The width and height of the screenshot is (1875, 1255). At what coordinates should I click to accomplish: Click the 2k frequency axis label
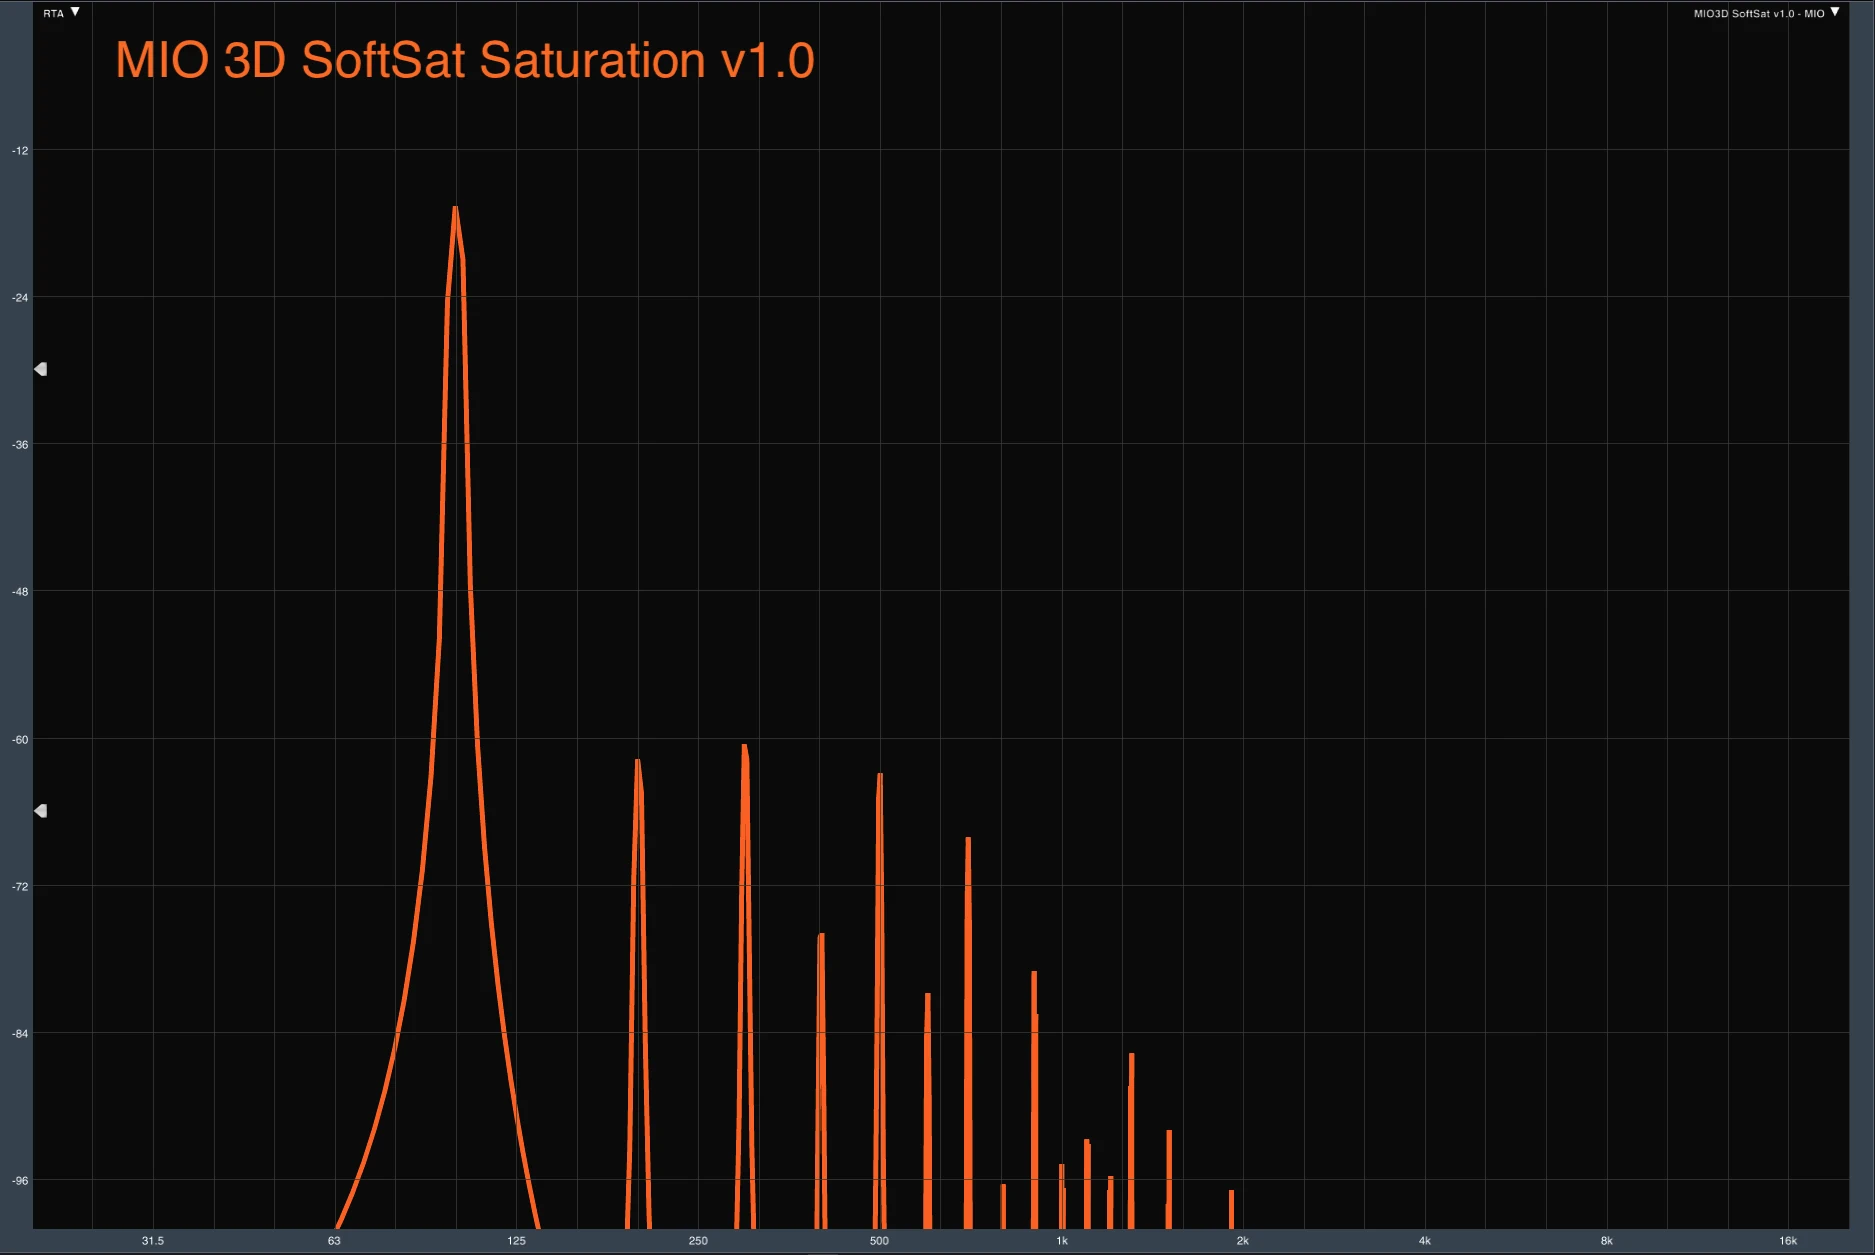tap(1243, 1241)
